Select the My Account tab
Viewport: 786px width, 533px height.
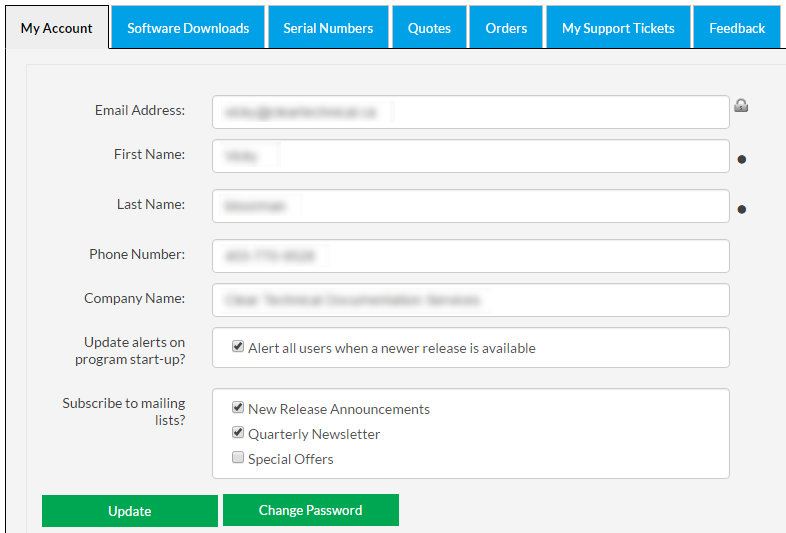tap(57, 28)
